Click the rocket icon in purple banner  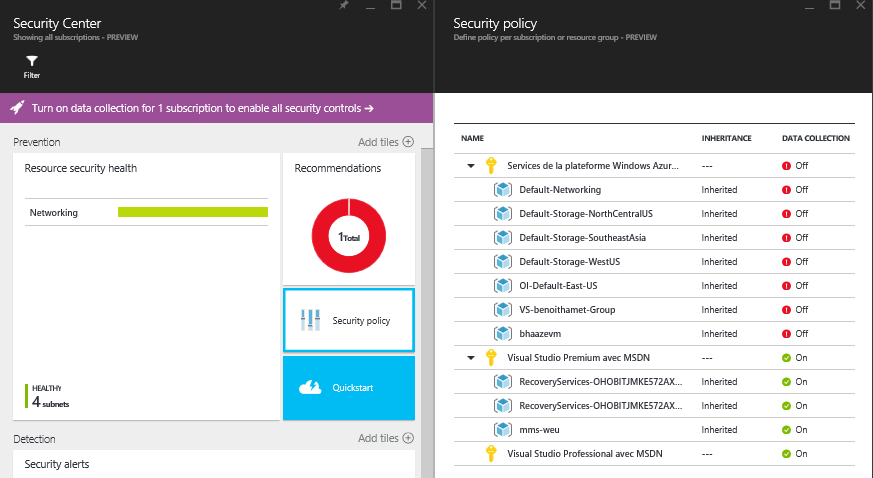tap(18, 108)
